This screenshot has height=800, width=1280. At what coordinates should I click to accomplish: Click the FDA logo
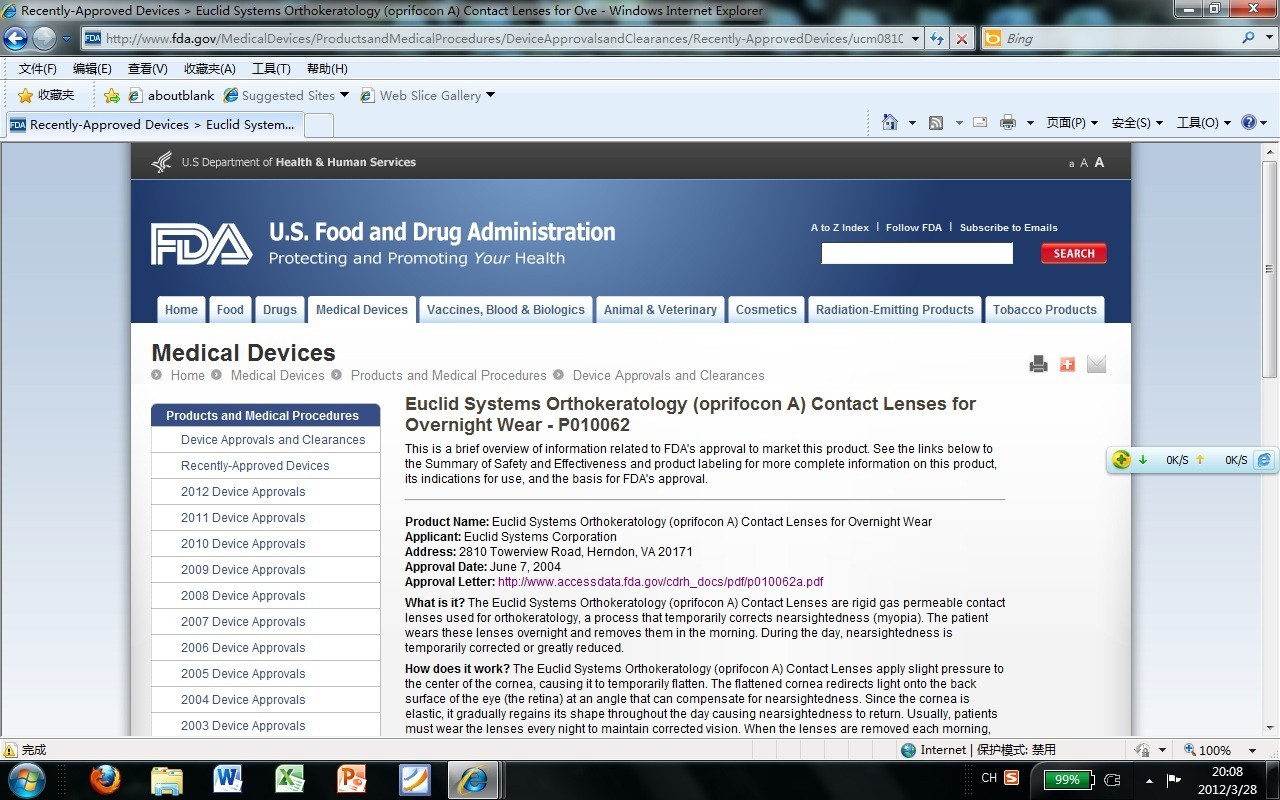point(201,244)
